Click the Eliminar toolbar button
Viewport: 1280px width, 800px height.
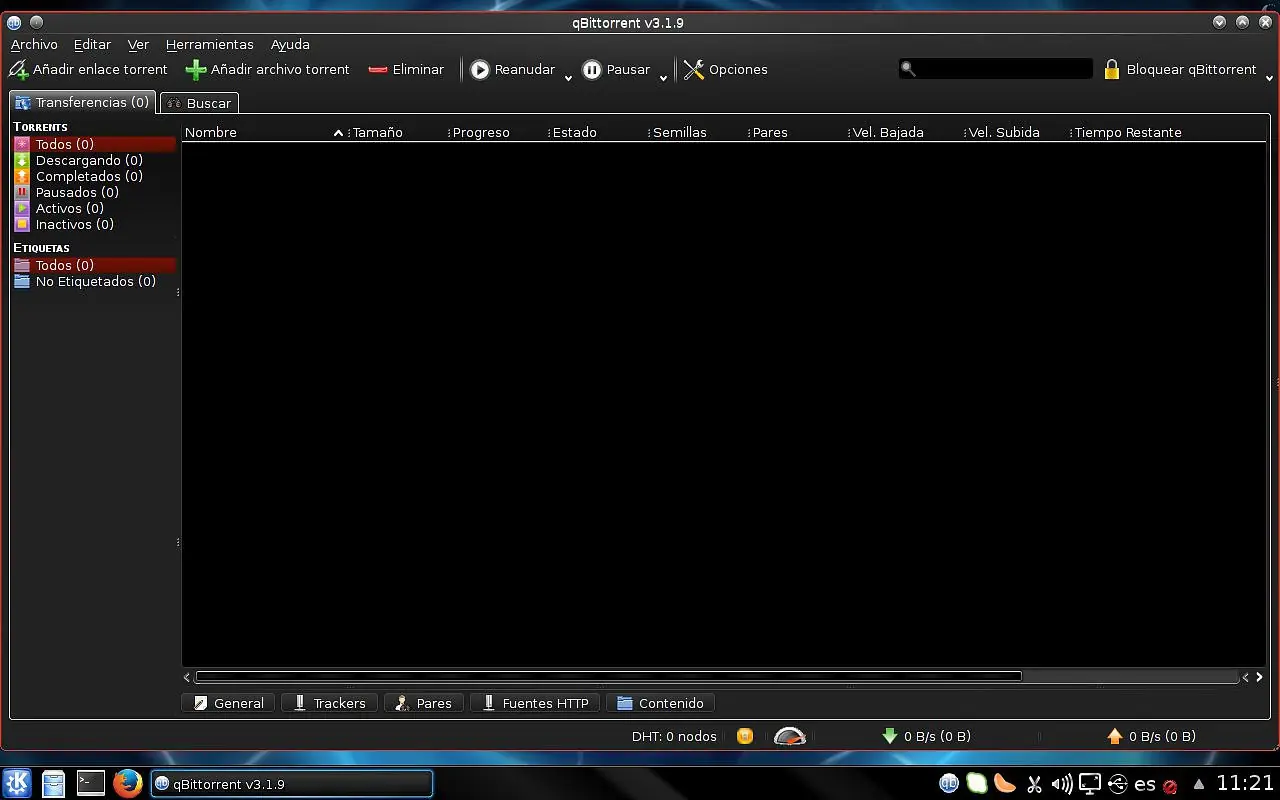406,70
